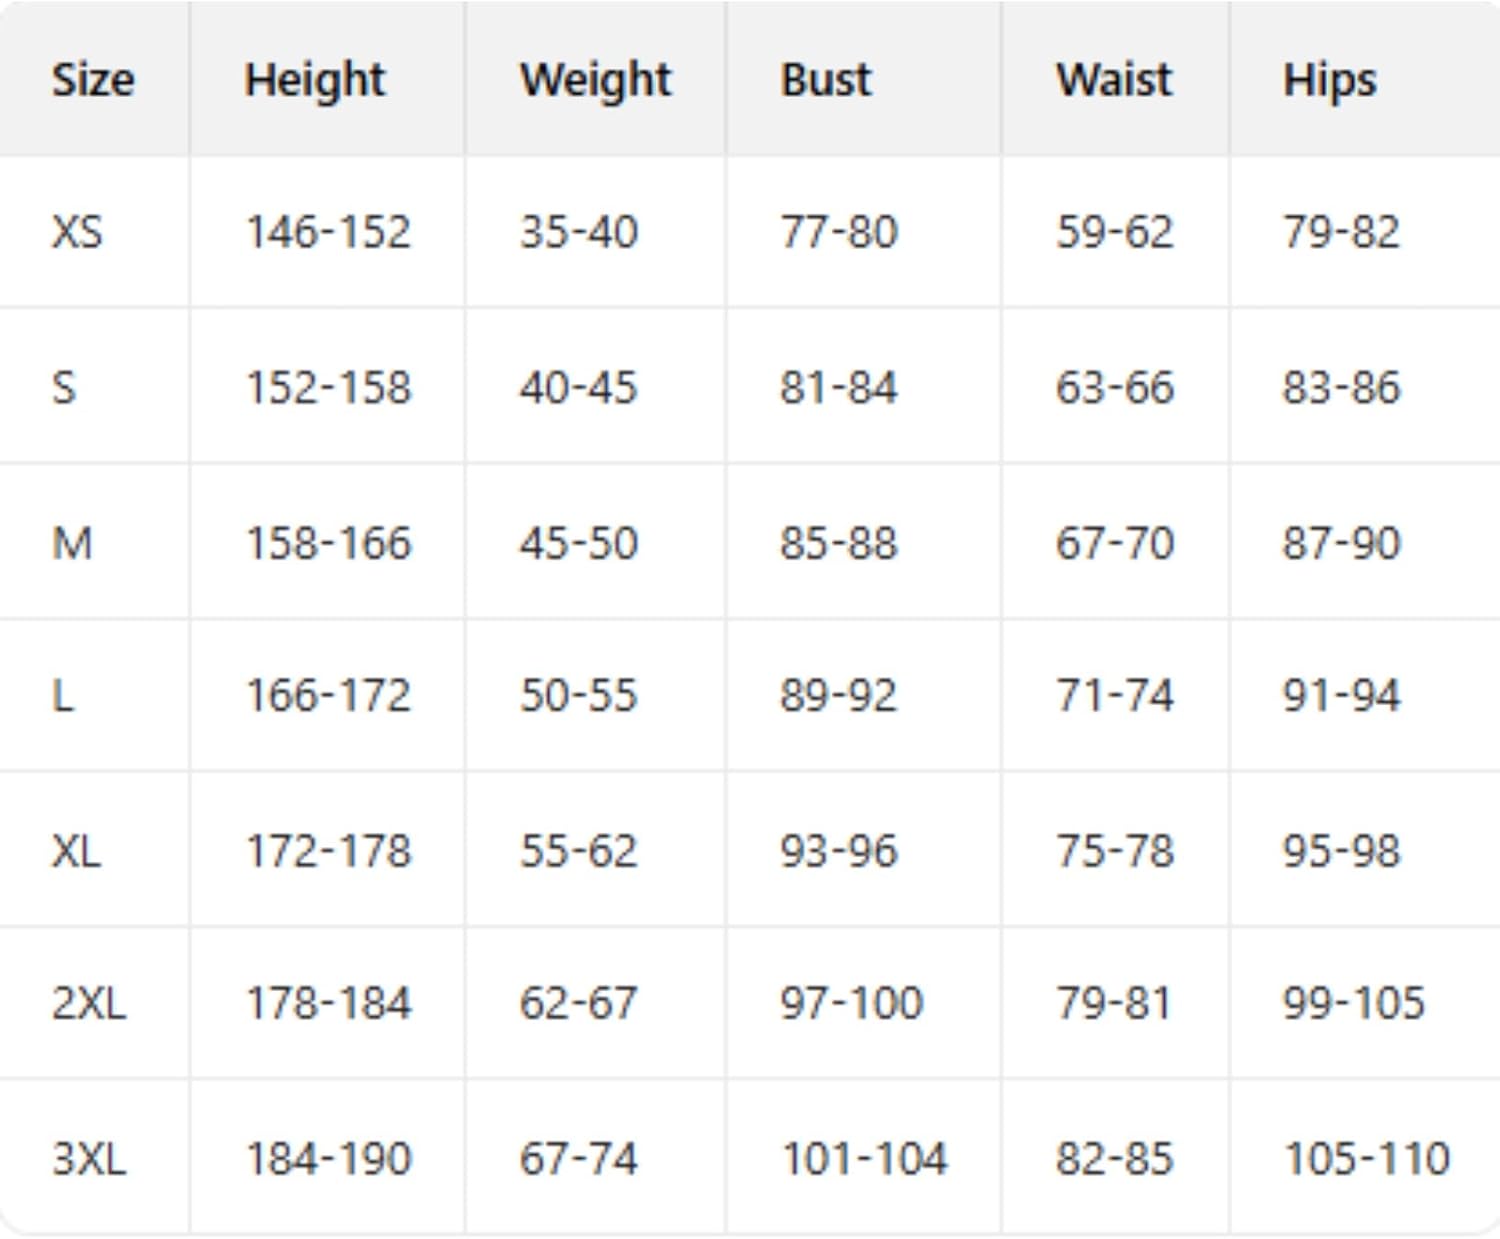This screenshot has height=1239, width=1500.
Task: Select the S size row label
Action: [64, 387]
